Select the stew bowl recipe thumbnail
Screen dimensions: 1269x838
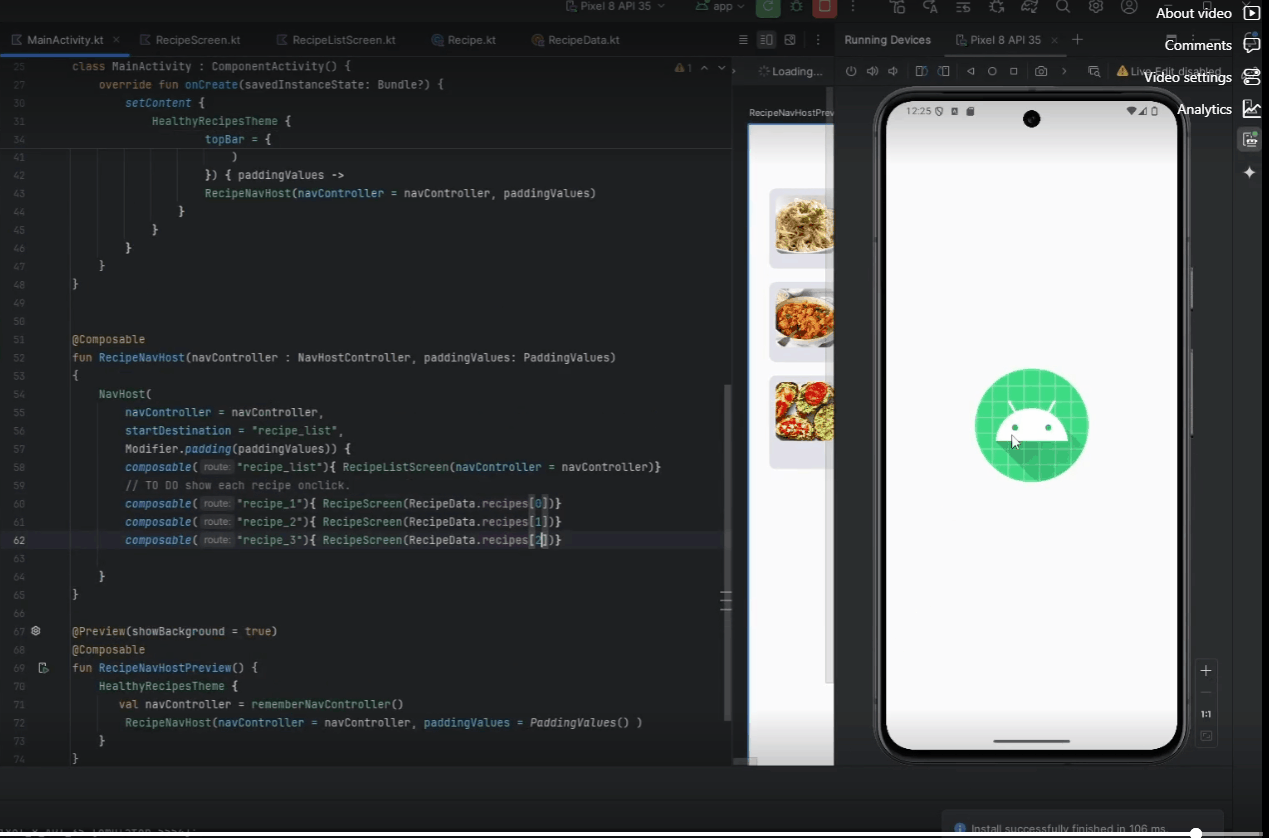click(803, 320)
